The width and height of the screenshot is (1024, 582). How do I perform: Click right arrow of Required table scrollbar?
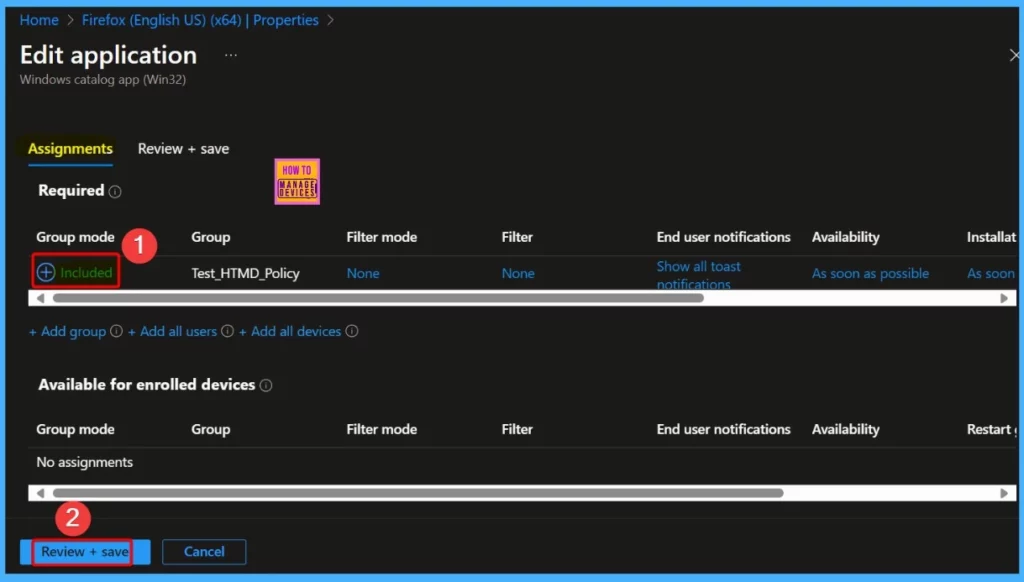(1004, 299)
